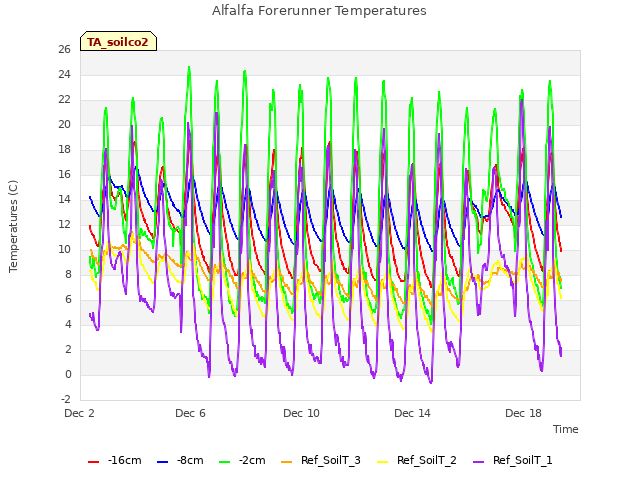Click the yellow Ref_SoilT_2 legend marker

point(382,462)
